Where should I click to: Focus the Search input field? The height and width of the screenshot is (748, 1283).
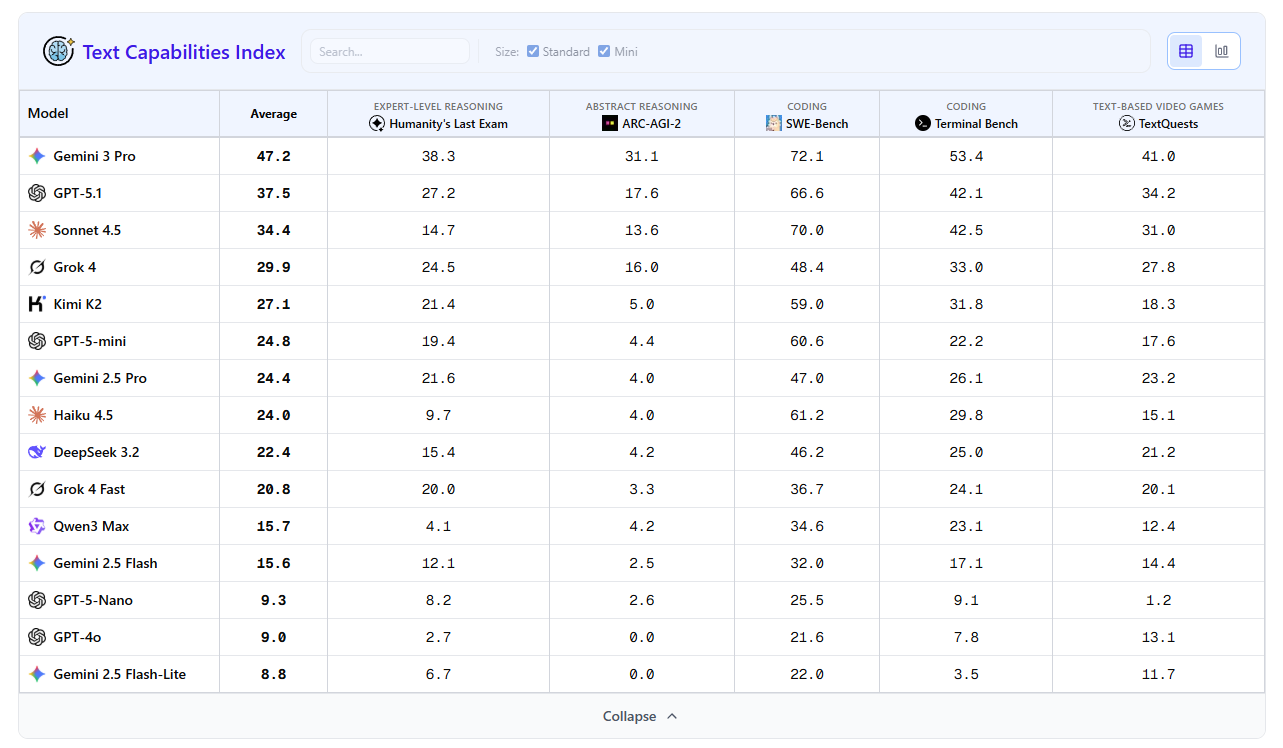390,51
